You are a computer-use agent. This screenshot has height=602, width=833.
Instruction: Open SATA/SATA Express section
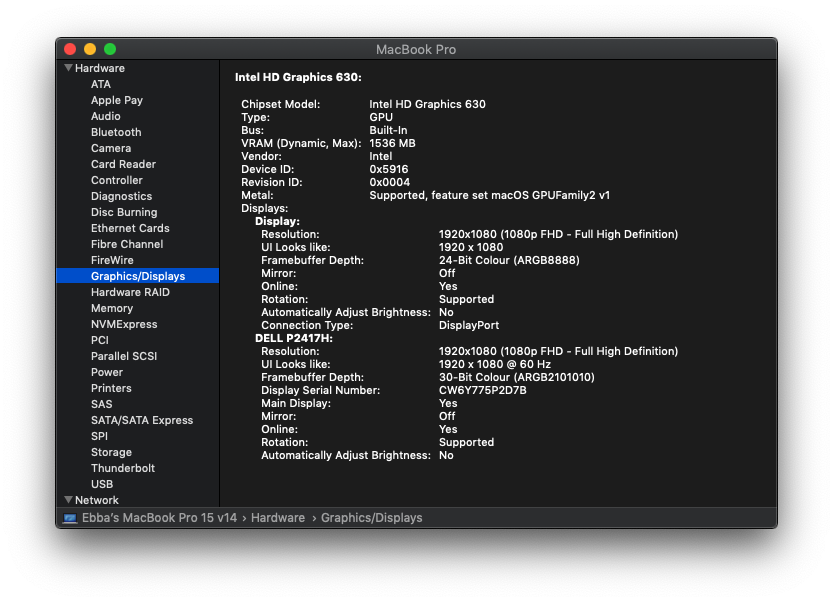142,420
